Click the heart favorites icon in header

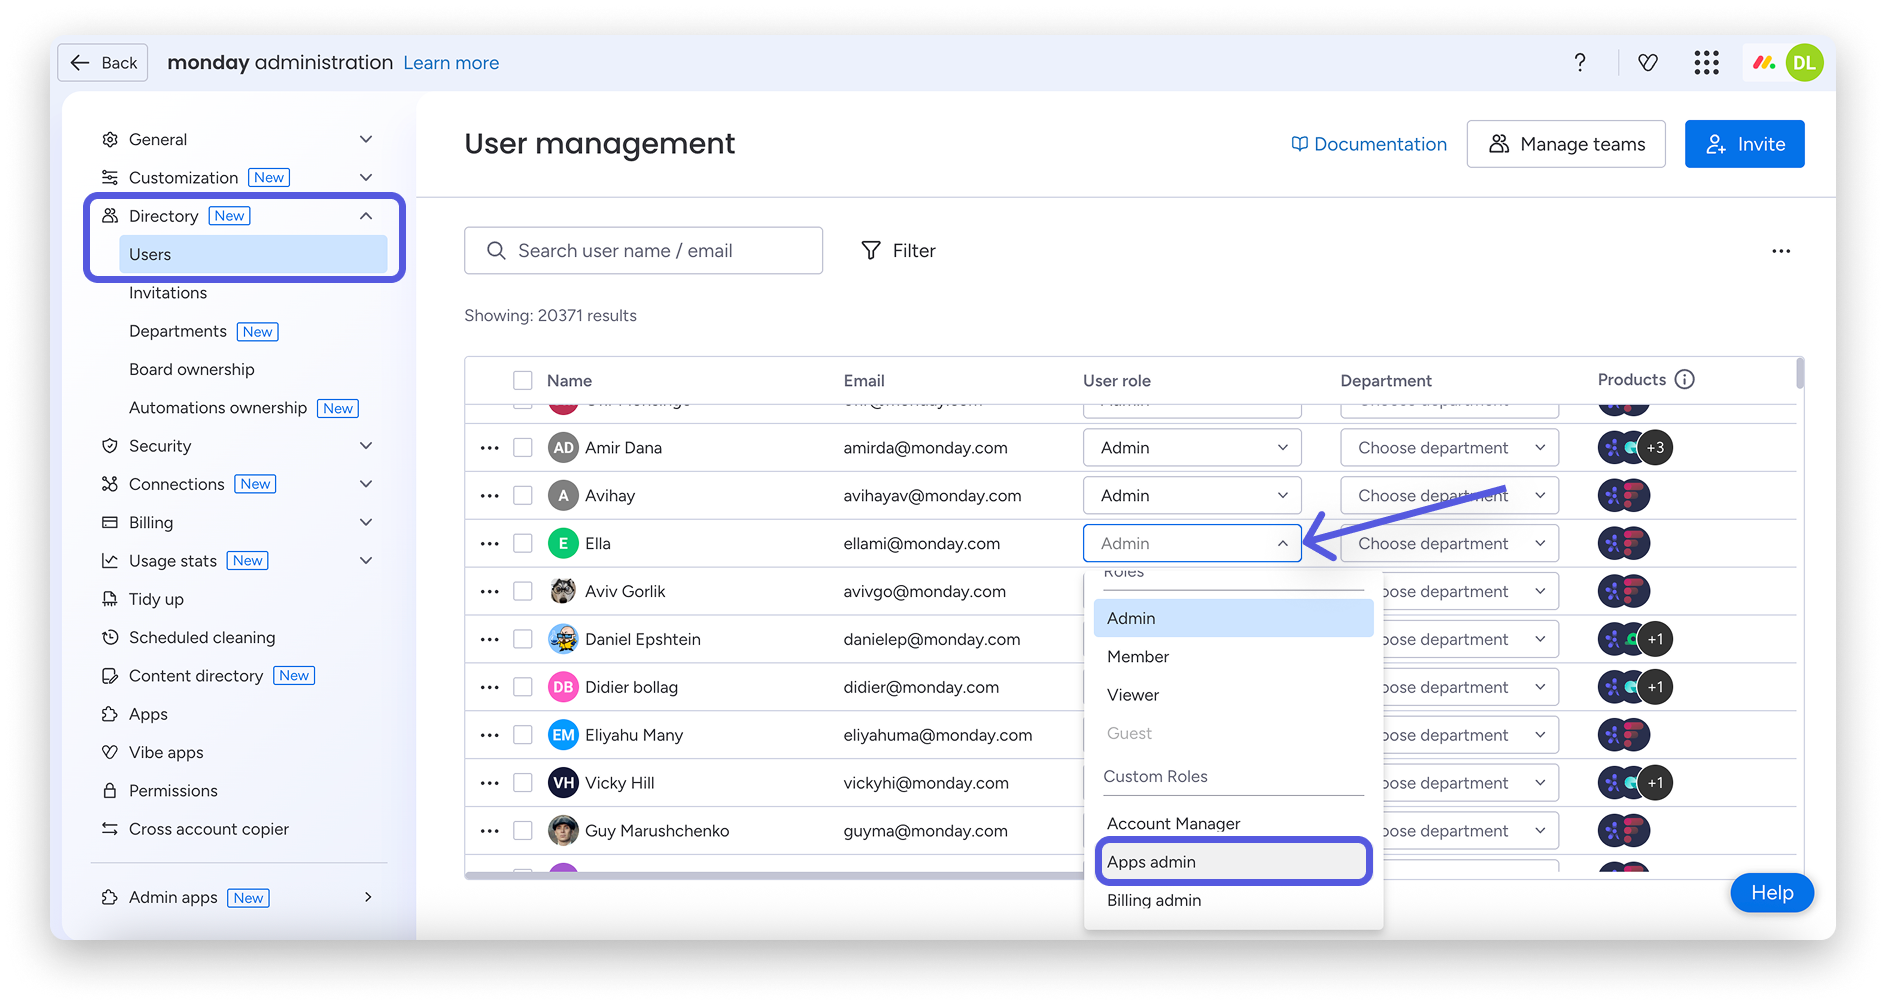point(1648,63)
